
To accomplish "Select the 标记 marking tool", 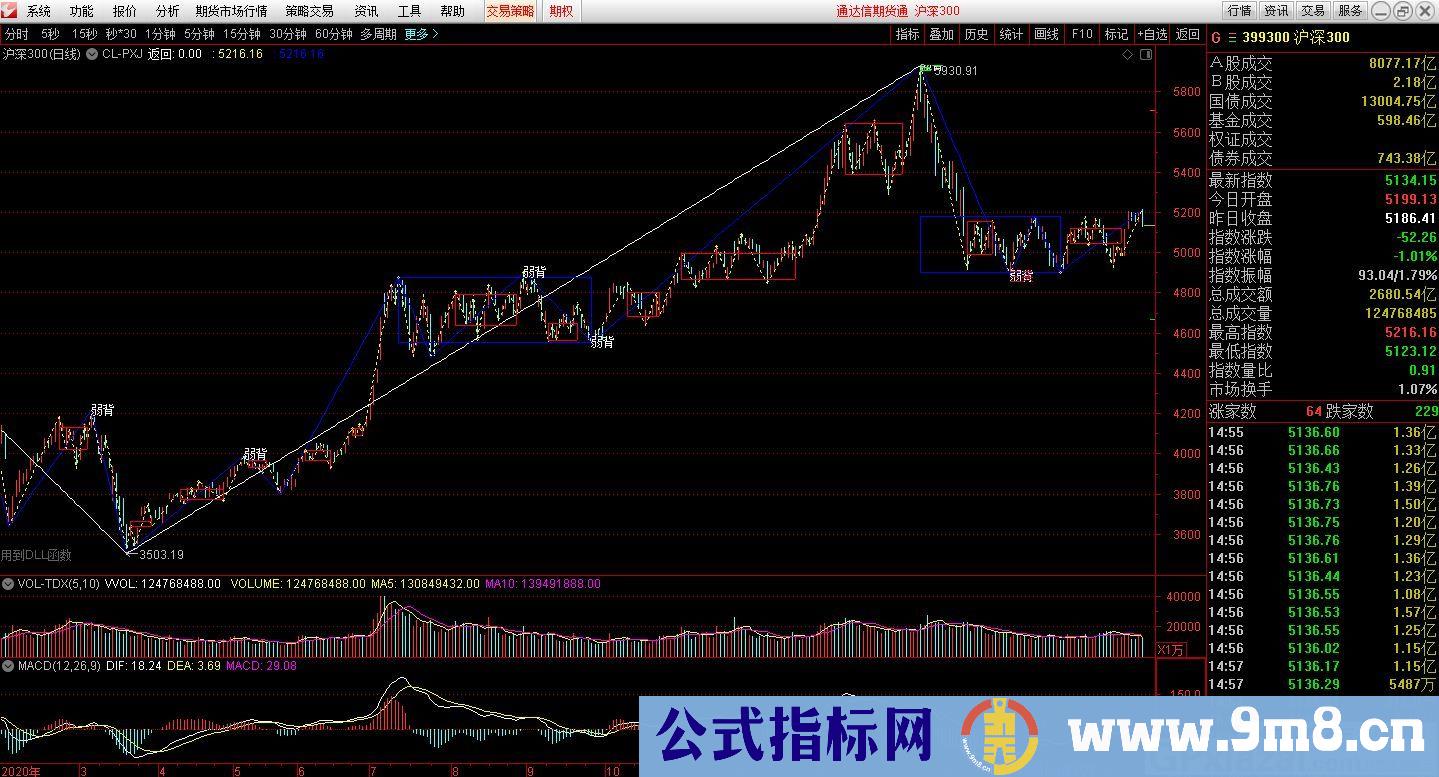I will [x=1115, y=33].
